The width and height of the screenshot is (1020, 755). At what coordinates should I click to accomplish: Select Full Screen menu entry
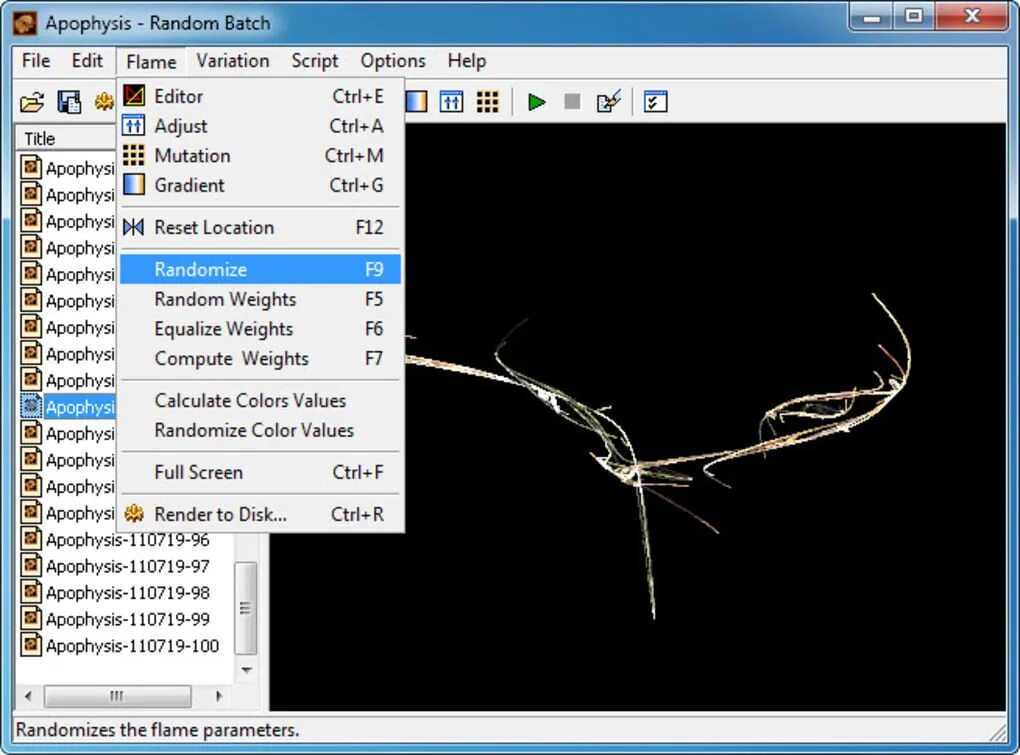point(260,472)
